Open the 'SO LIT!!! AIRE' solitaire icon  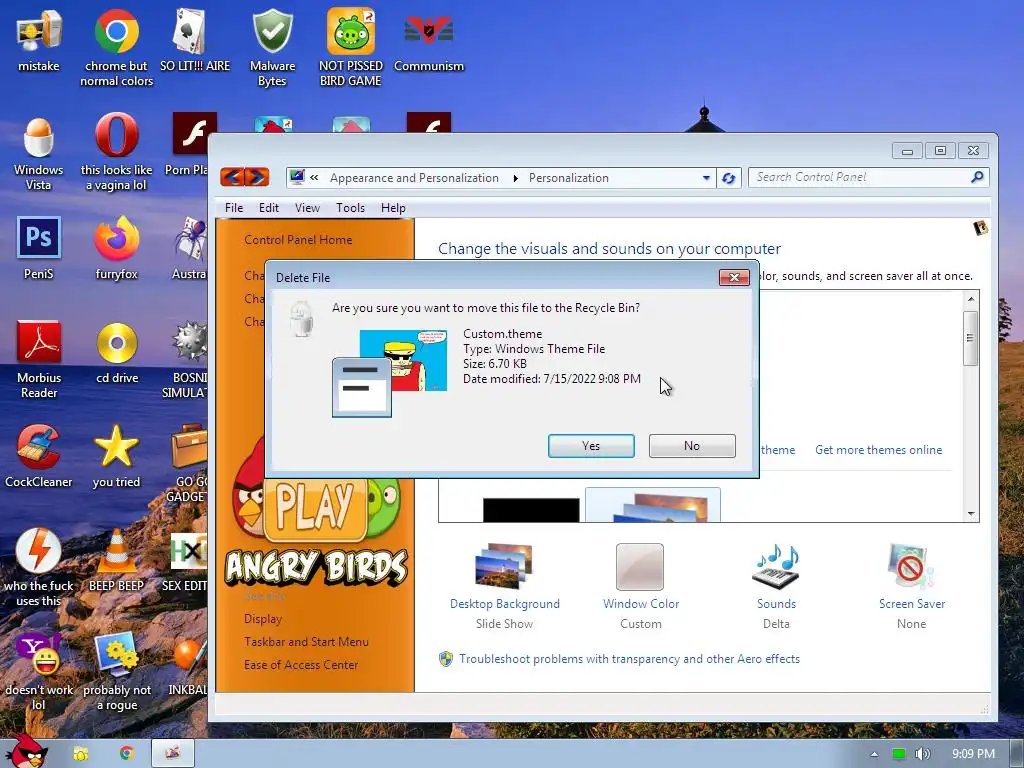tap(195, 39)
